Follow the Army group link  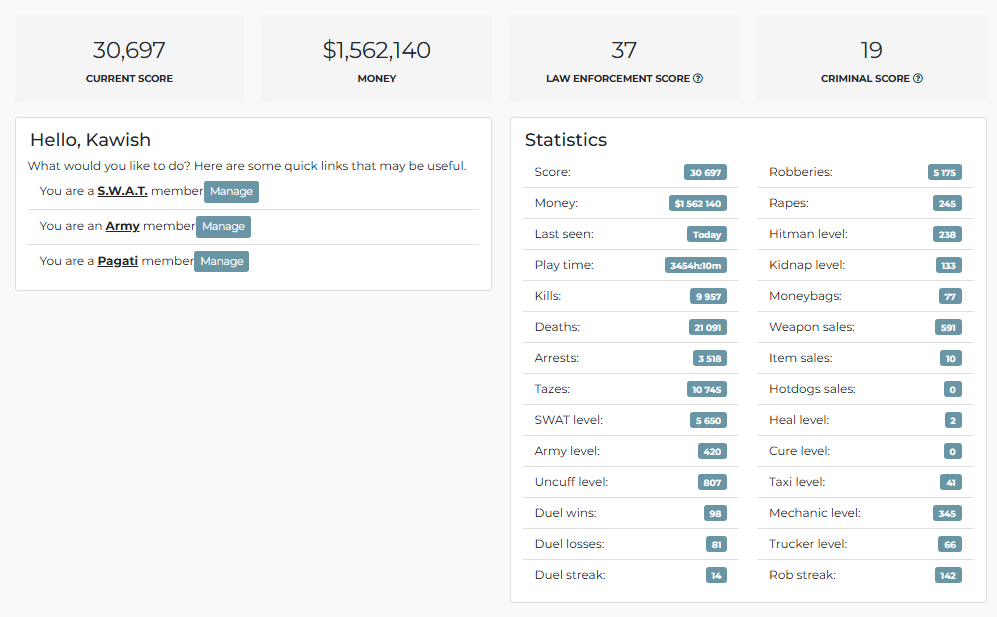122,226
